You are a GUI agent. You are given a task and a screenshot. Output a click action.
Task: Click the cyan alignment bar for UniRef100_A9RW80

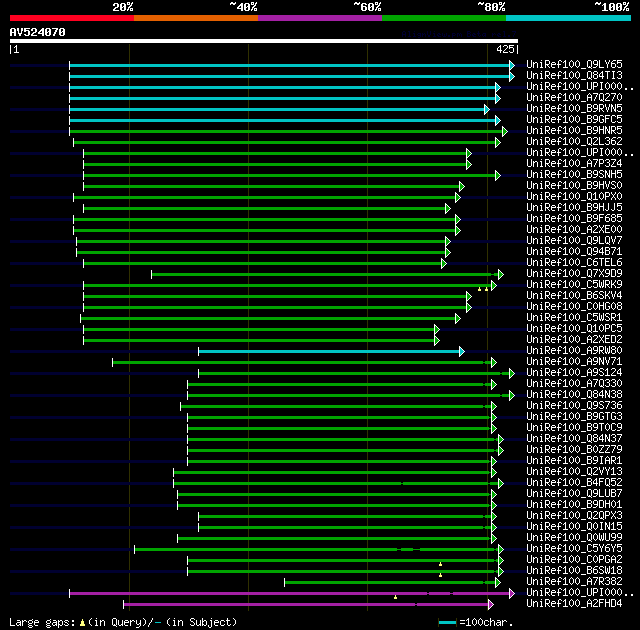pyautogui.click(x=330, y=351)
